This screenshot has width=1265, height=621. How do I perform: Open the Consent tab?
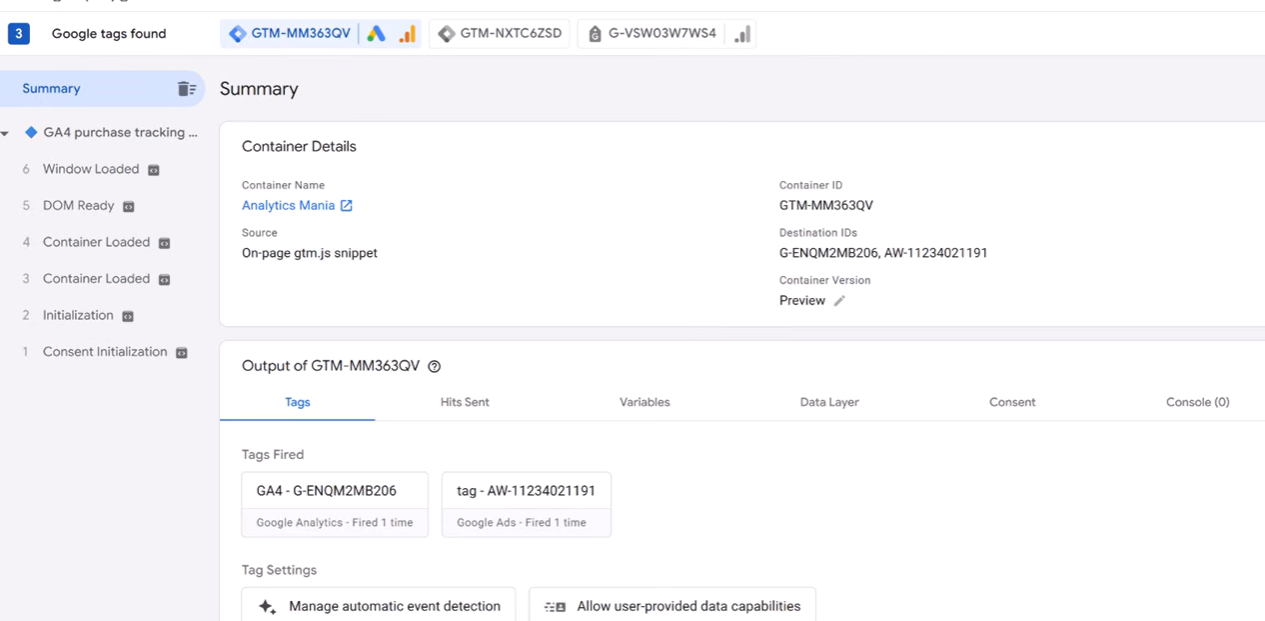(x=1012, y=402)
